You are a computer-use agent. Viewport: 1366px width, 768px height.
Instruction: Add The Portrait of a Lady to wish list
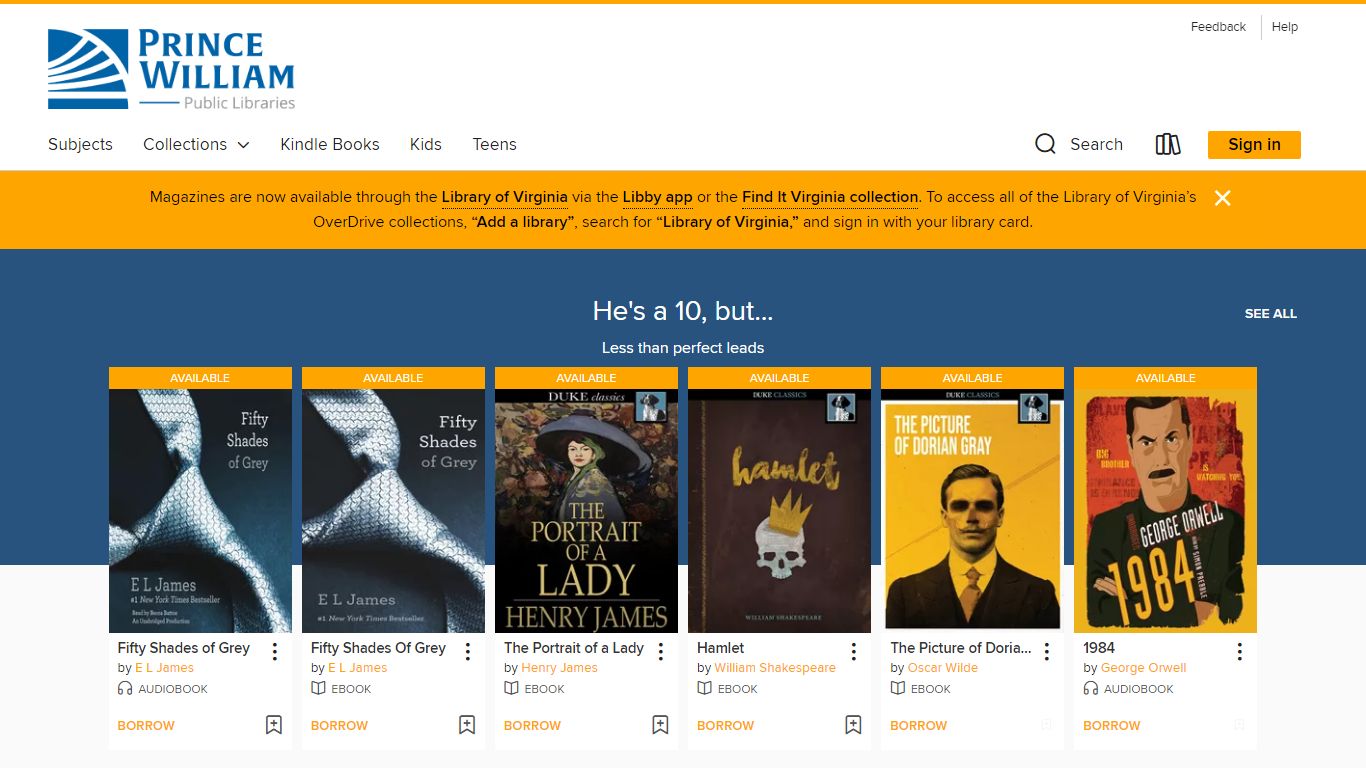pyautogui.click(x=660, y=725)
